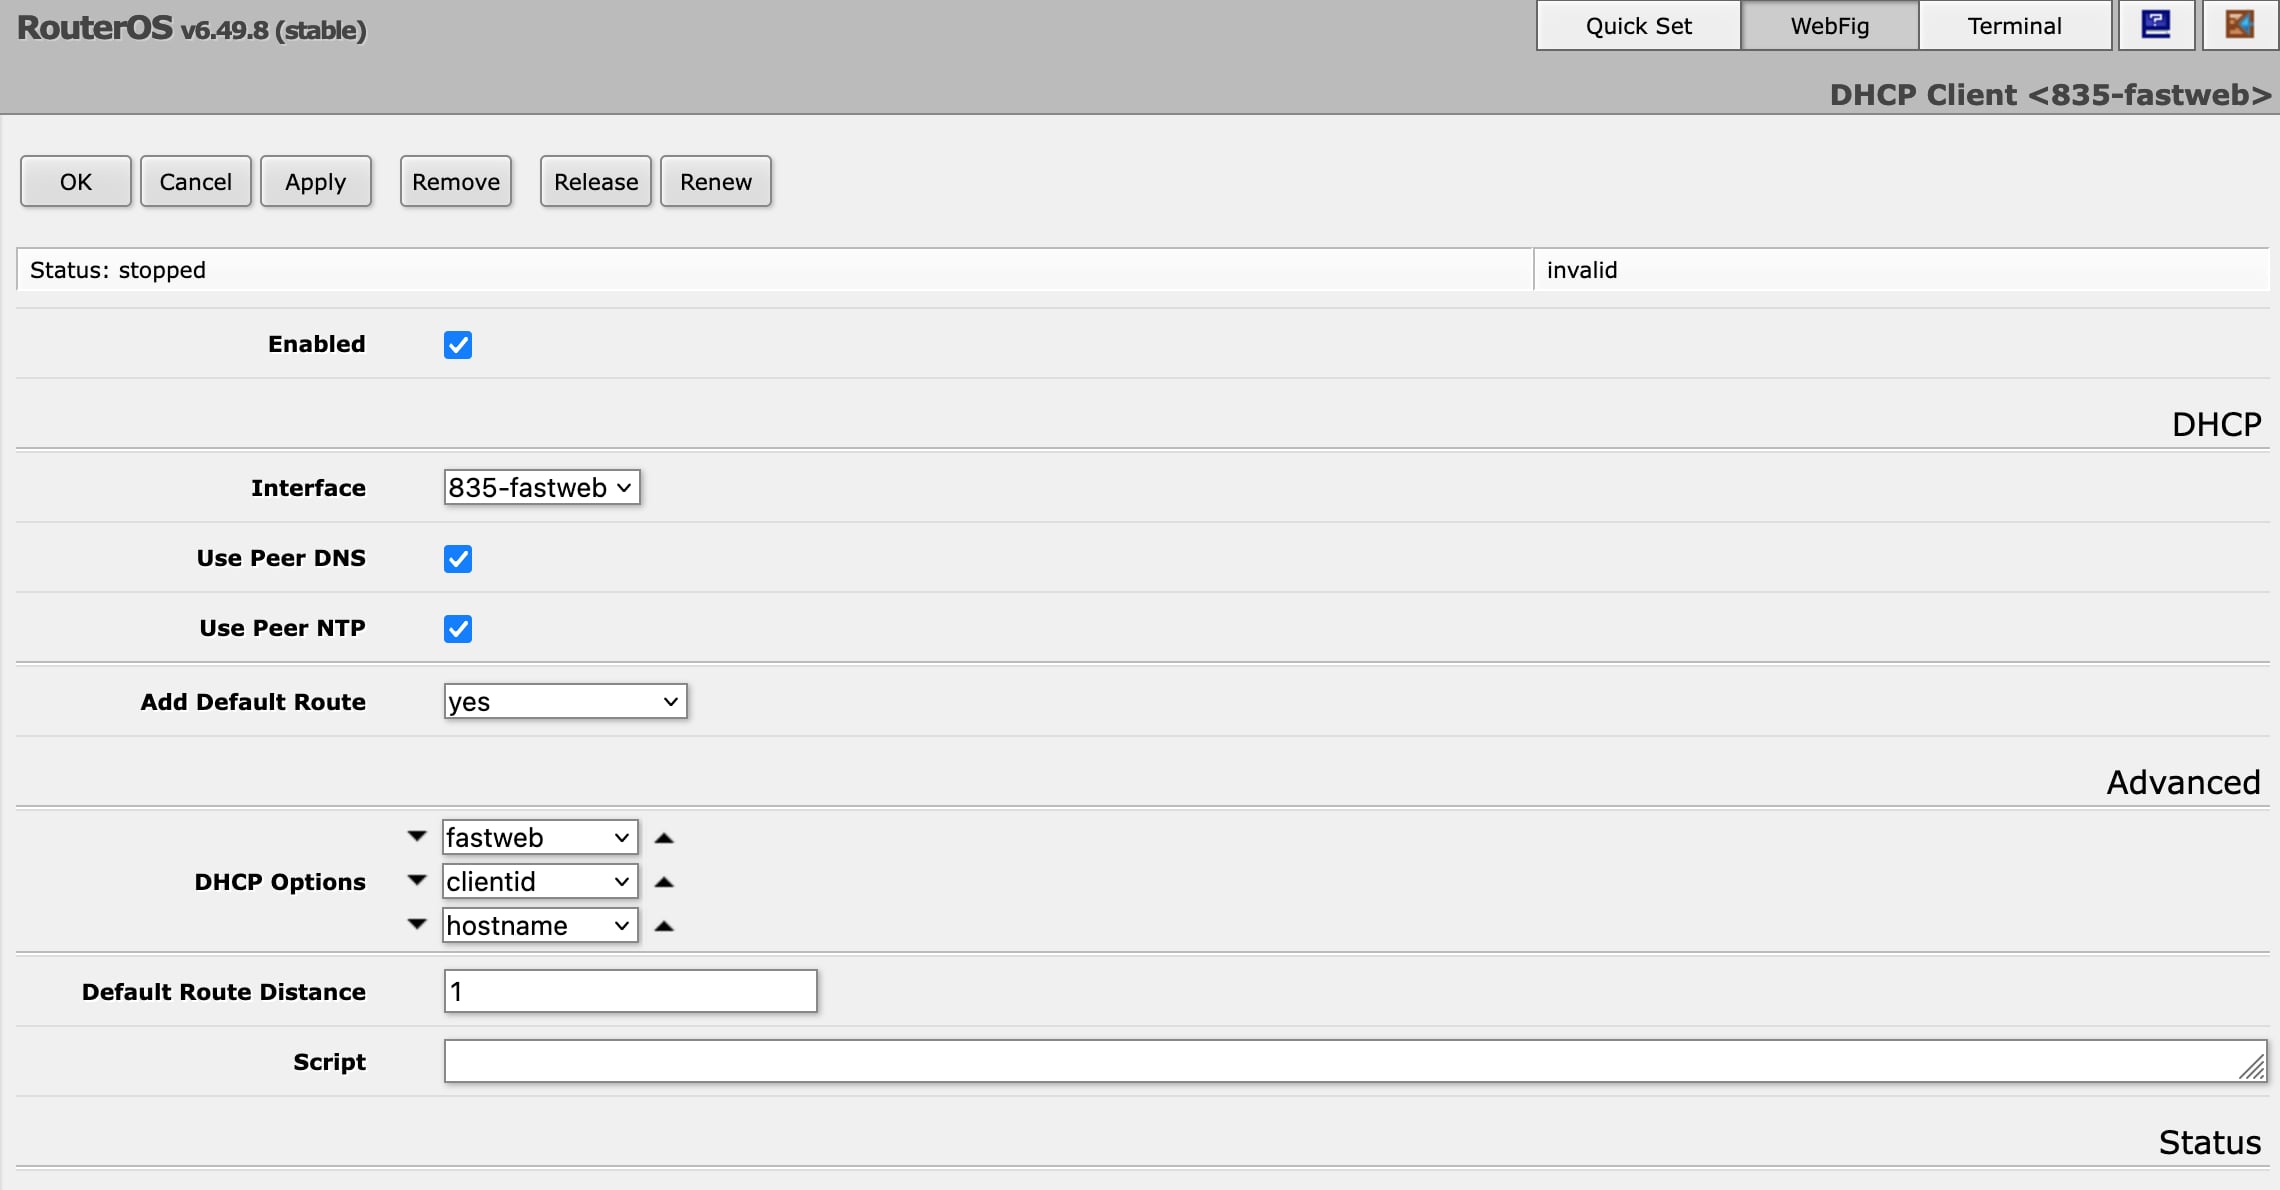Uncheck the Enabled checkbox
The height and width of the screenshot is (1190, 2280).
tap(458, 345)
